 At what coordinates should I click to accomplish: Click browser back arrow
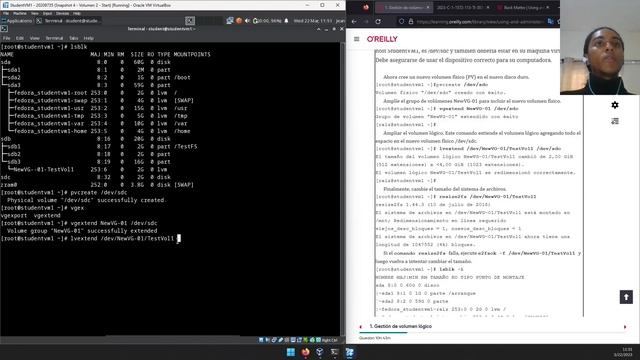click(x=354, y=21)
